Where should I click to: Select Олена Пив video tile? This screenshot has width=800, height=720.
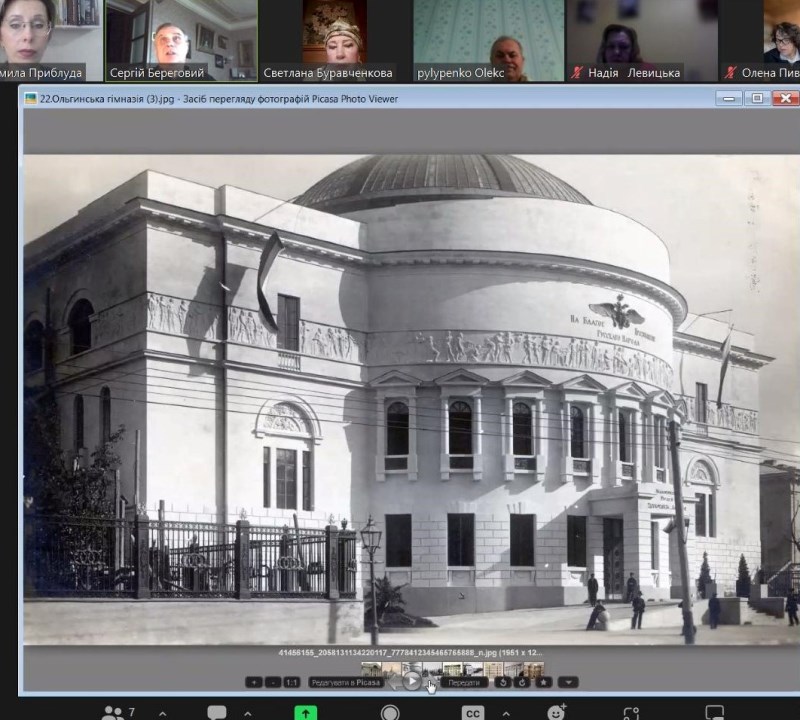click(x=760, y=40)
